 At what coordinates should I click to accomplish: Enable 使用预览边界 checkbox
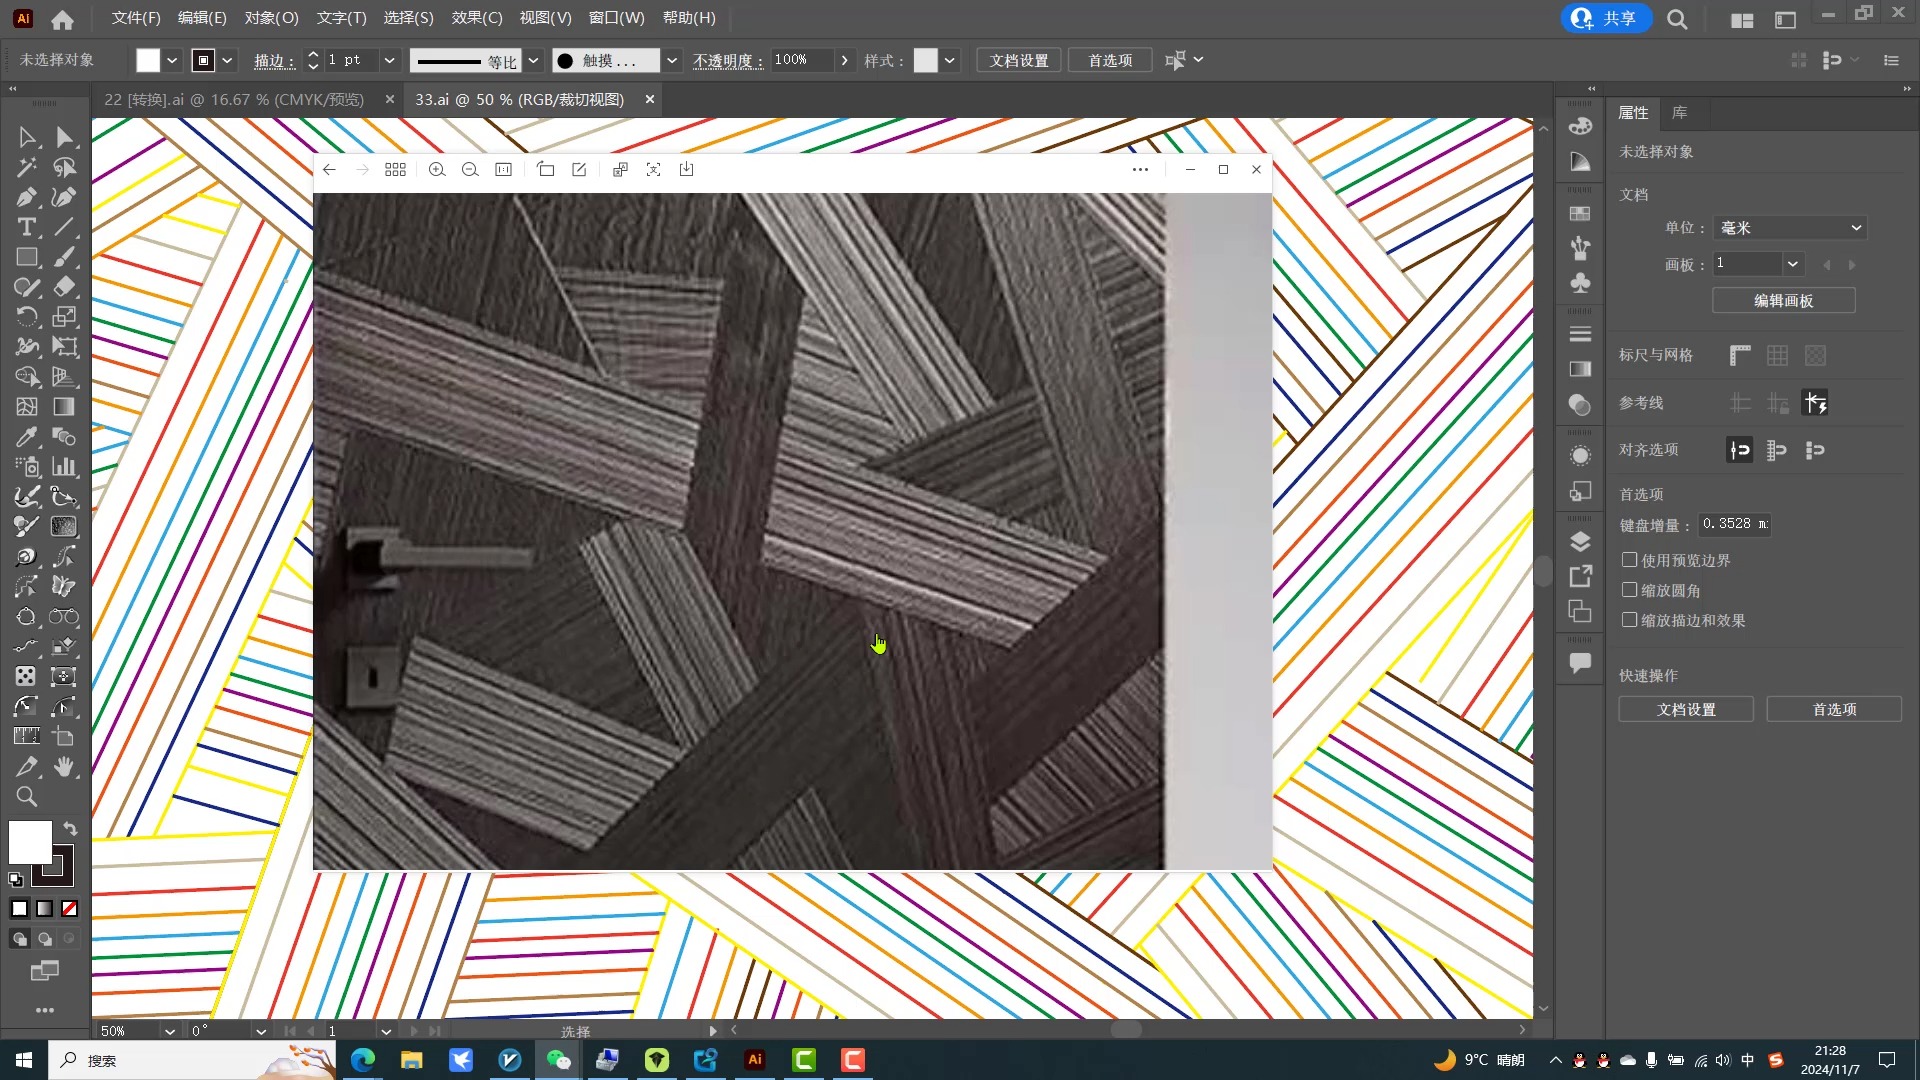coord(1630,560)
